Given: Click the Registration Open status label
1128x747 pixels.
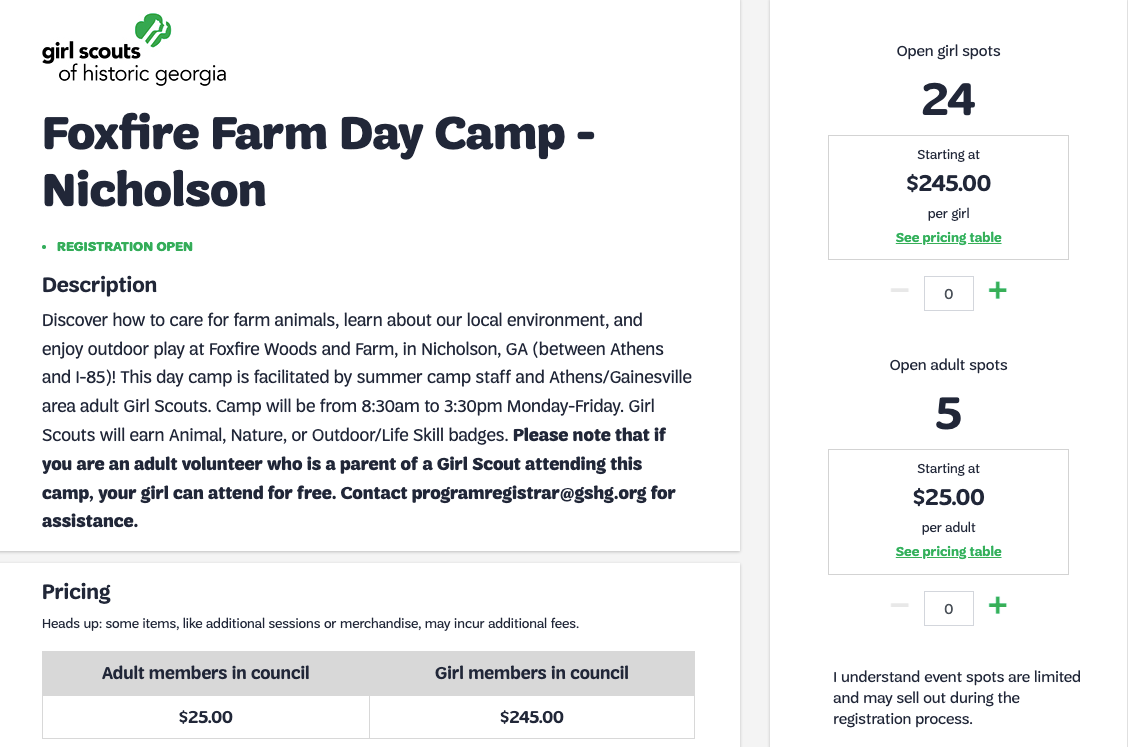Looking at the screenshot, I should [124, 247].
